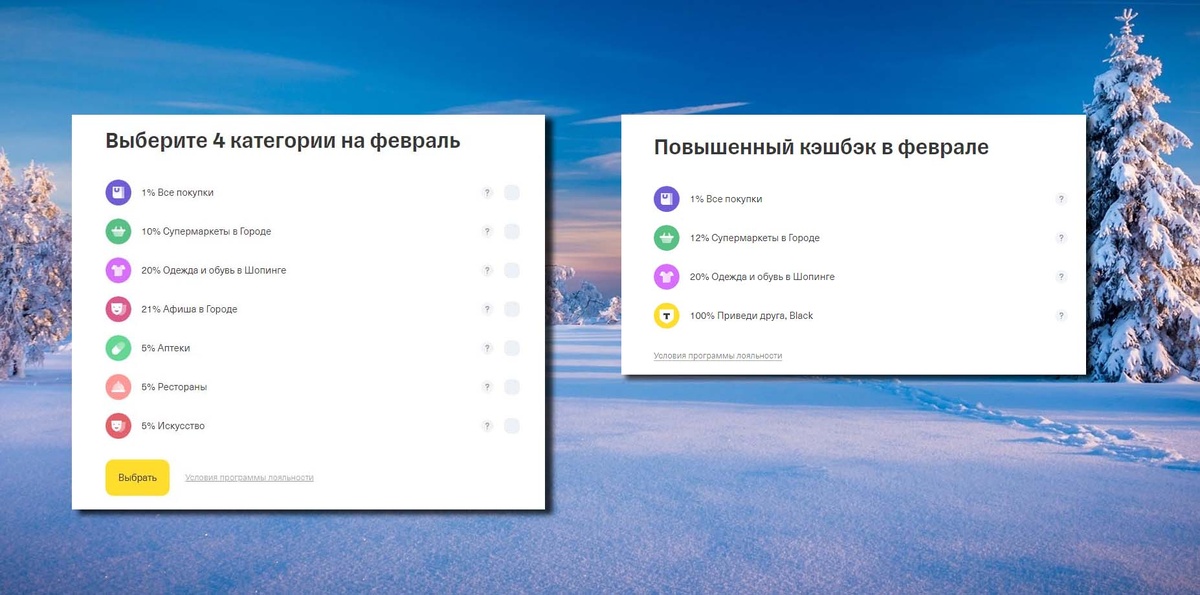Click the t-shirt icon for Одежда и обувь
This screenshot has height=595, width=1200.
[x=117, y=270]
